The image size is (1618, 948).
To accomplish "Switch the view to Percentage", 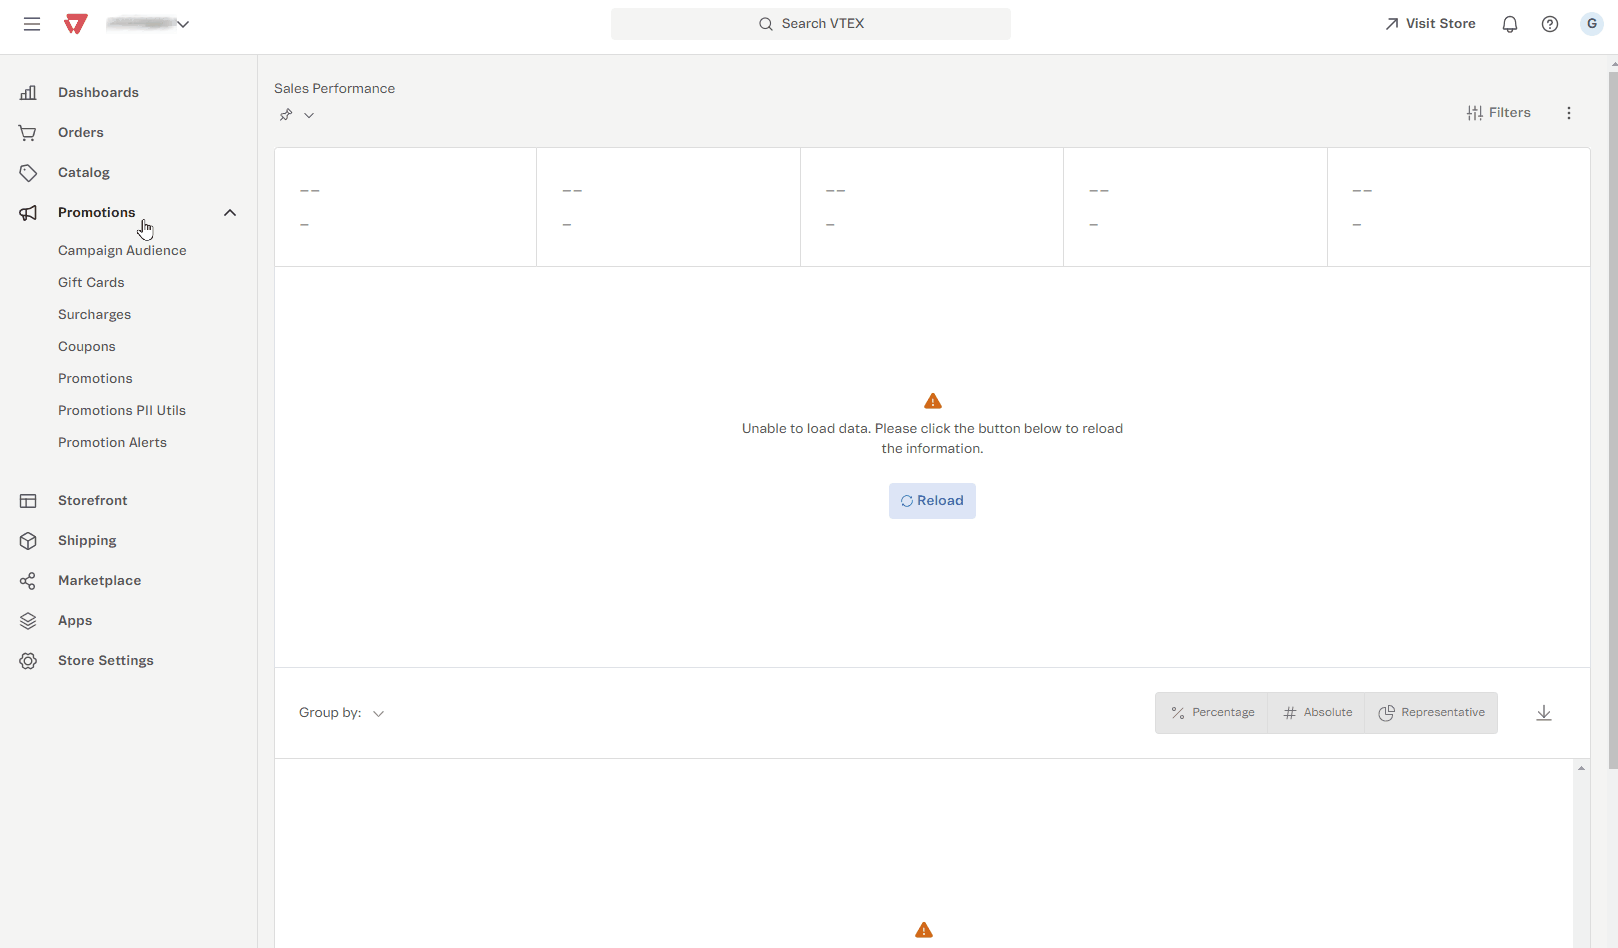I will pyautogui.click(x=1212, y=713).
